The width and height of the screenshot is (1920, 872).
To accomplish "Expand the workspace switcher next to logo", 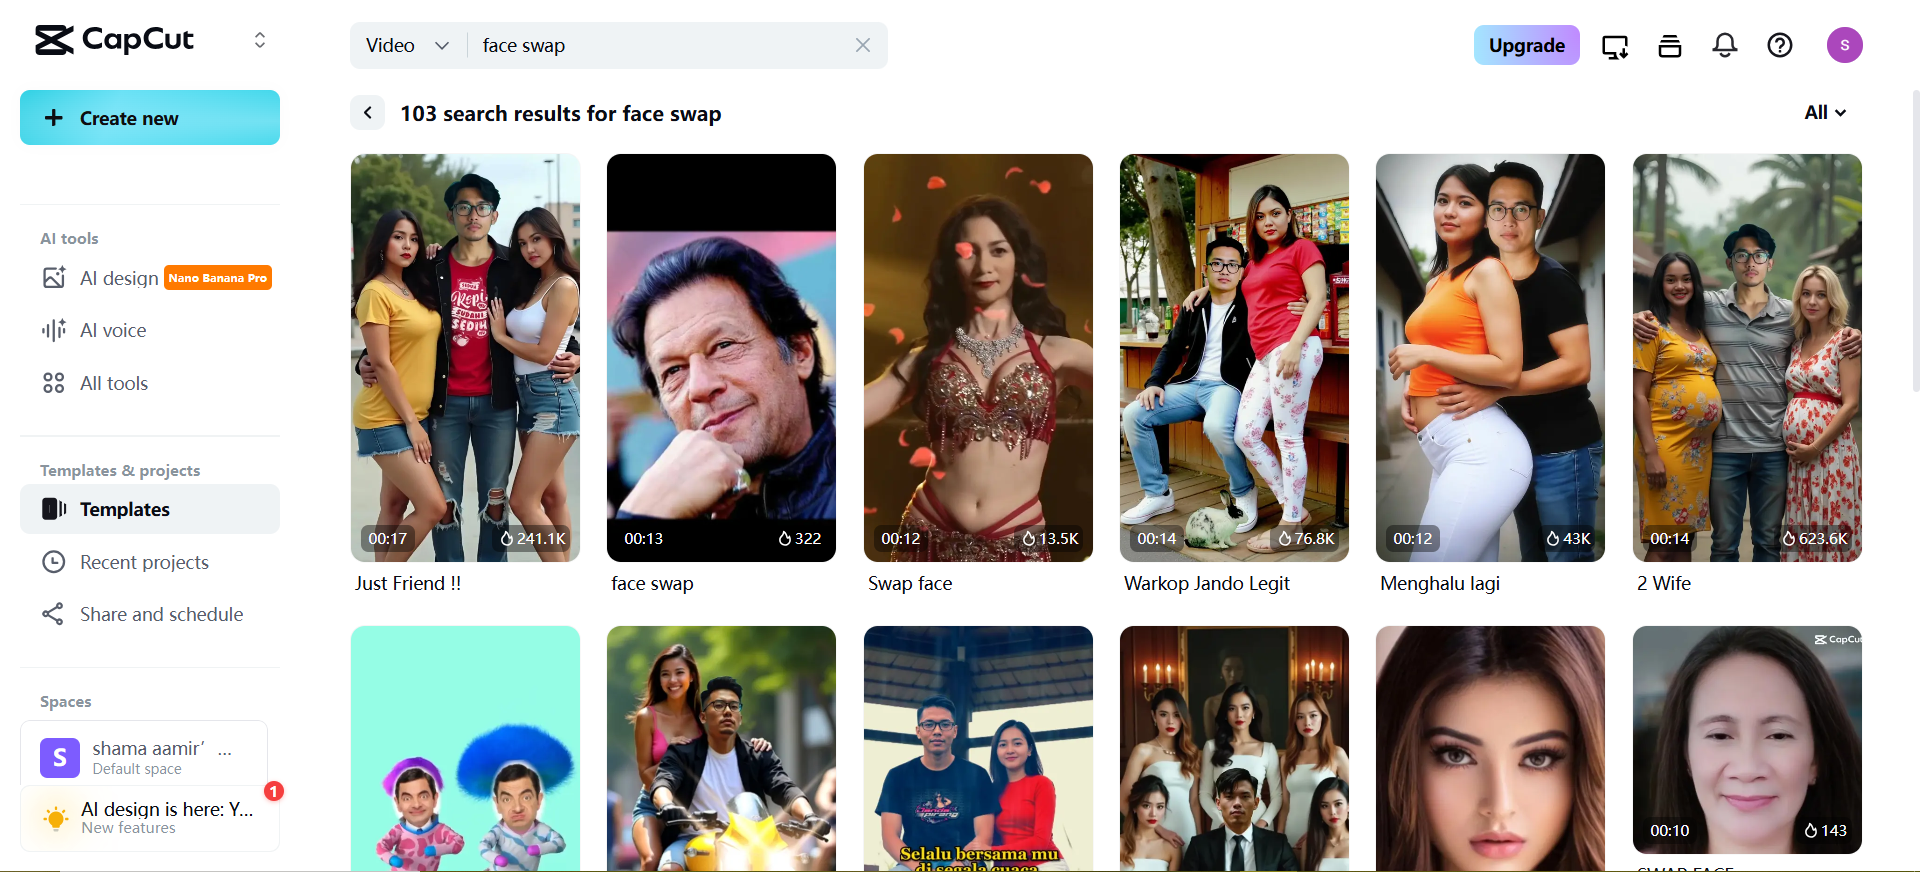I will [x=260, y=40].
